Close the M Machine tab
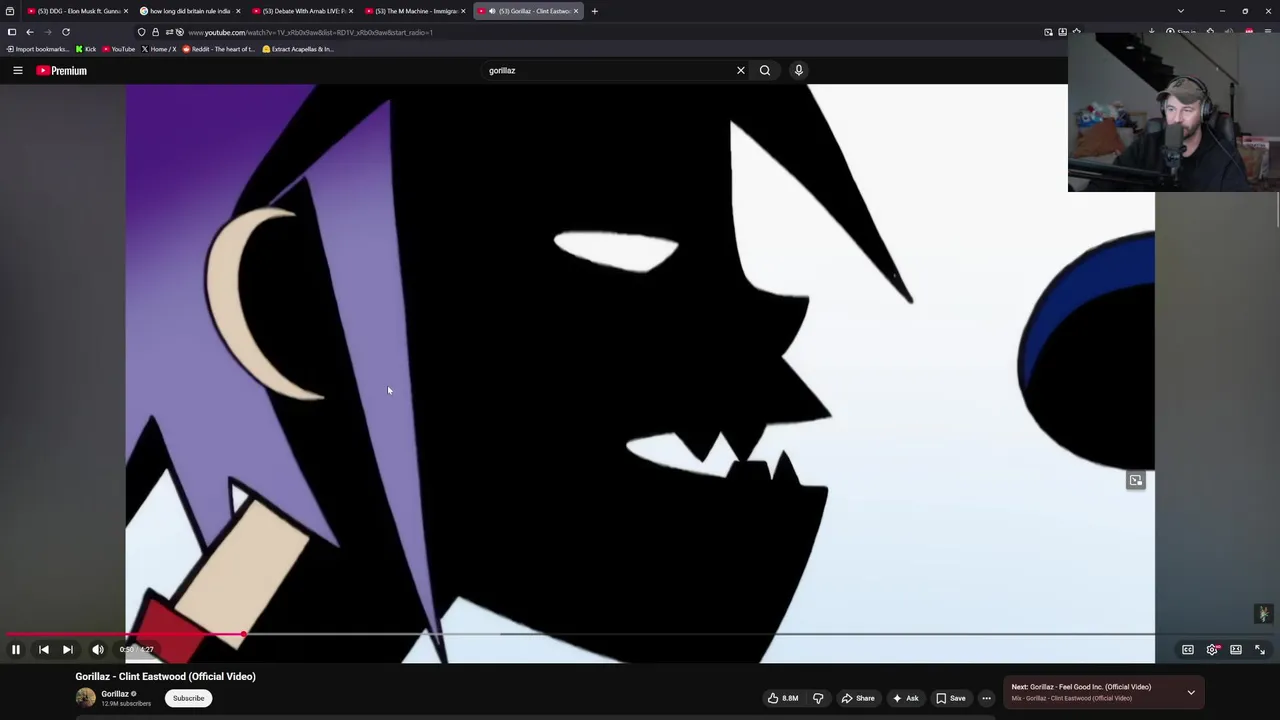Screen dimensions: 1280x720 coord(463,11)
